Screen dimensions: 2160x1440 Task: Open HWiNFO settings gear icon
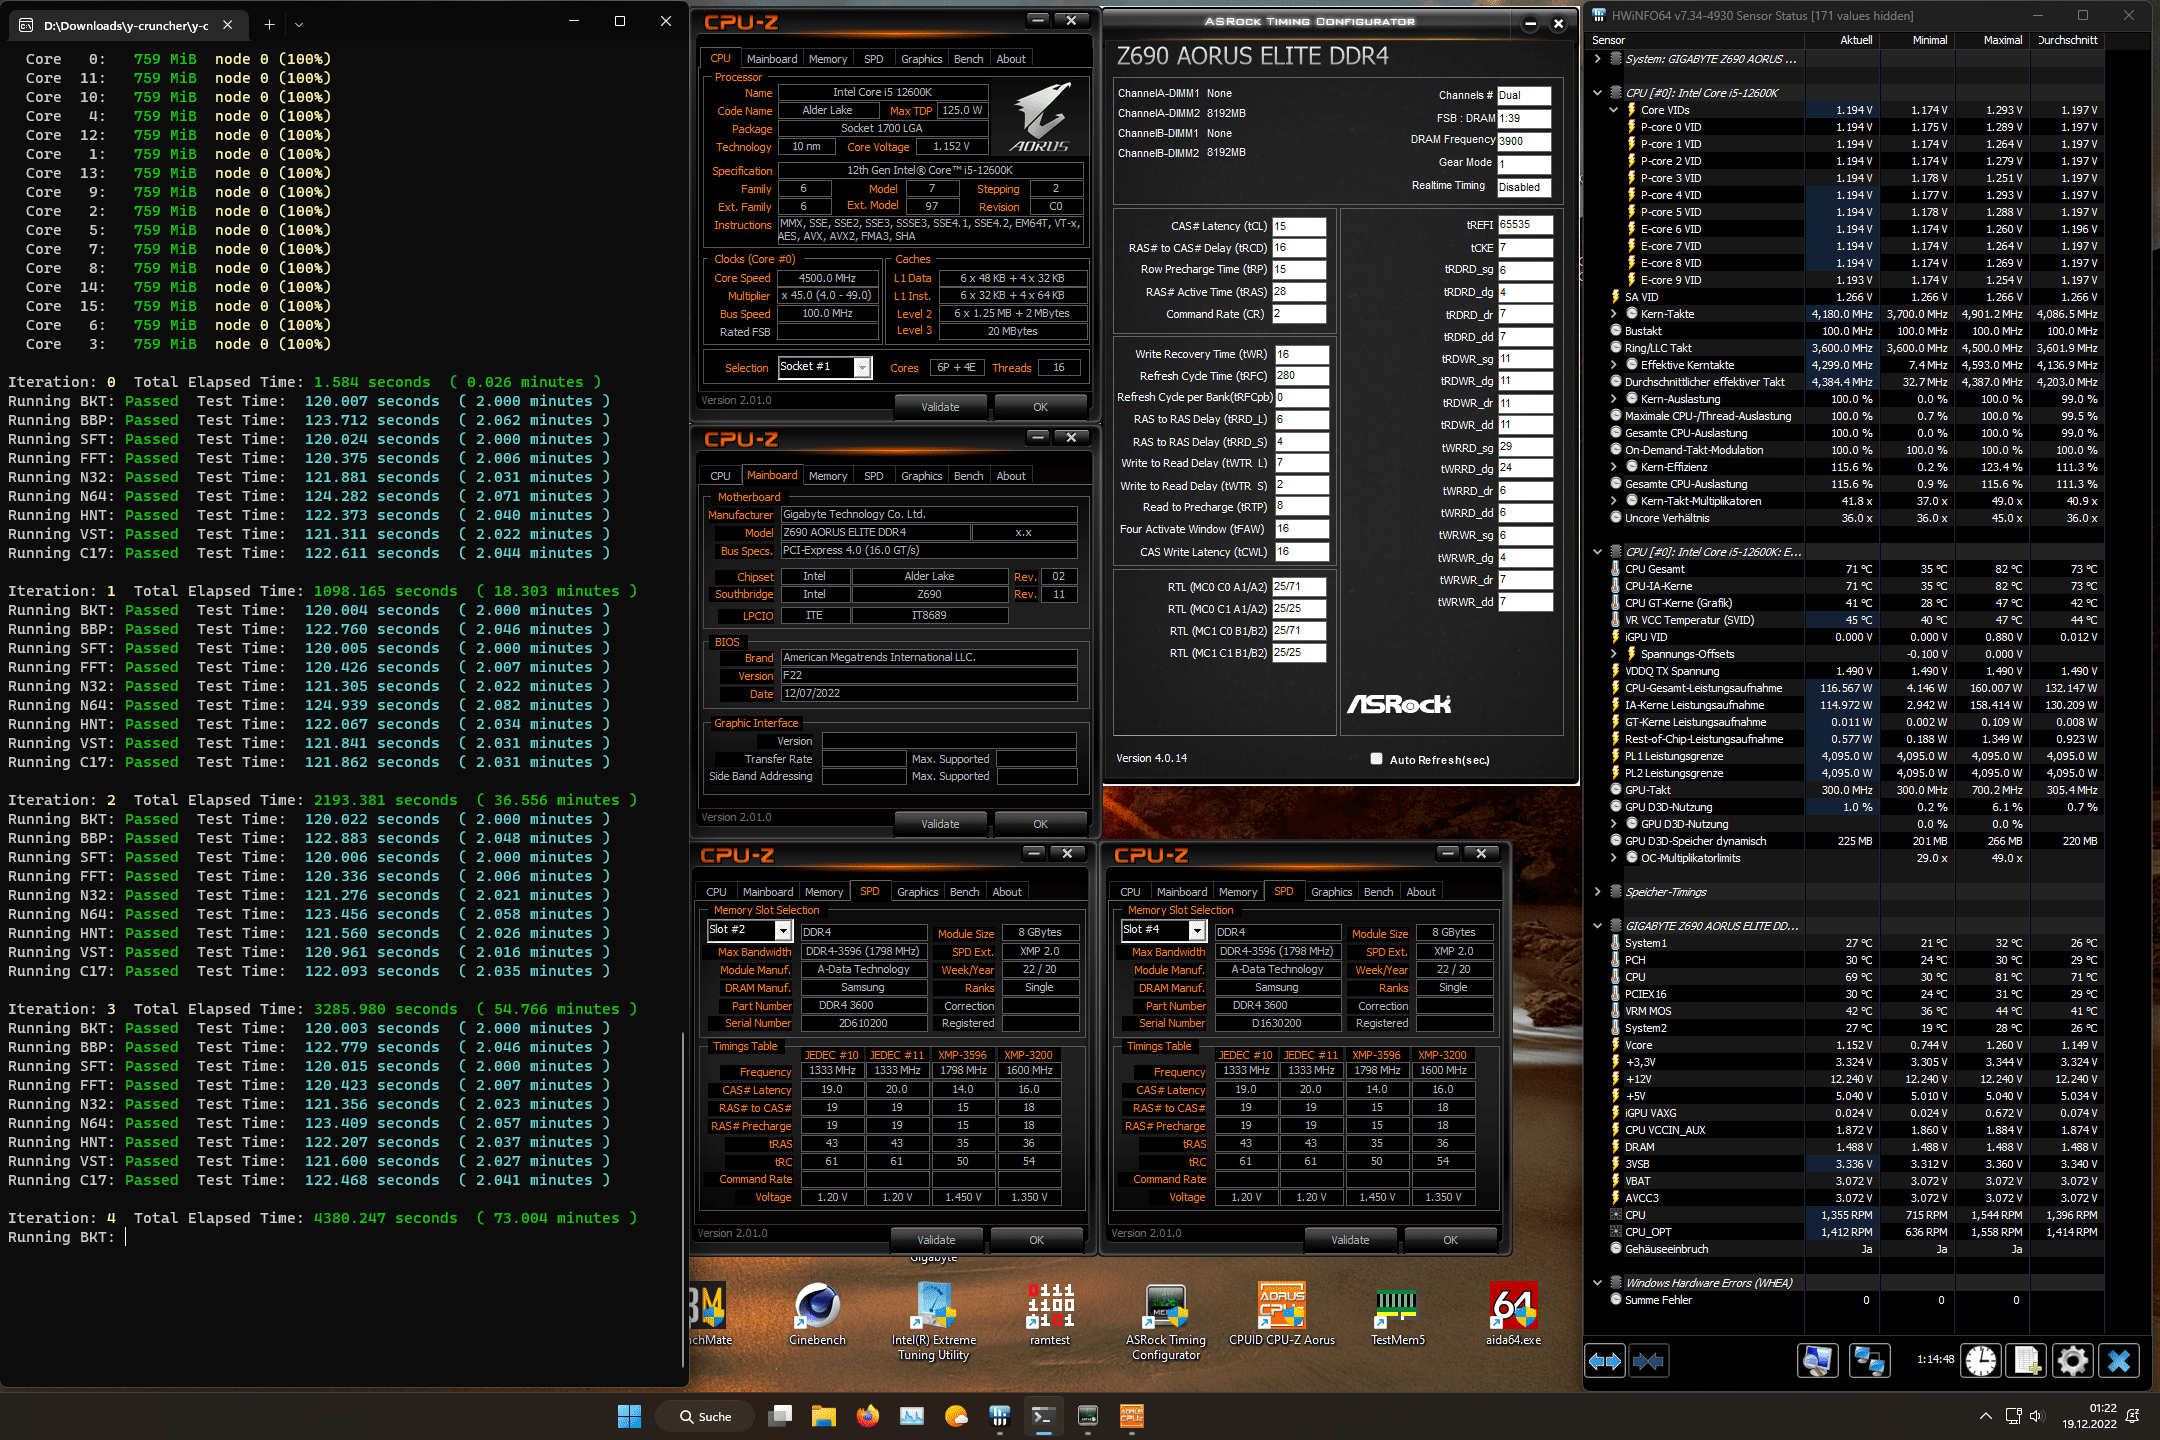pos(2073,1361)
